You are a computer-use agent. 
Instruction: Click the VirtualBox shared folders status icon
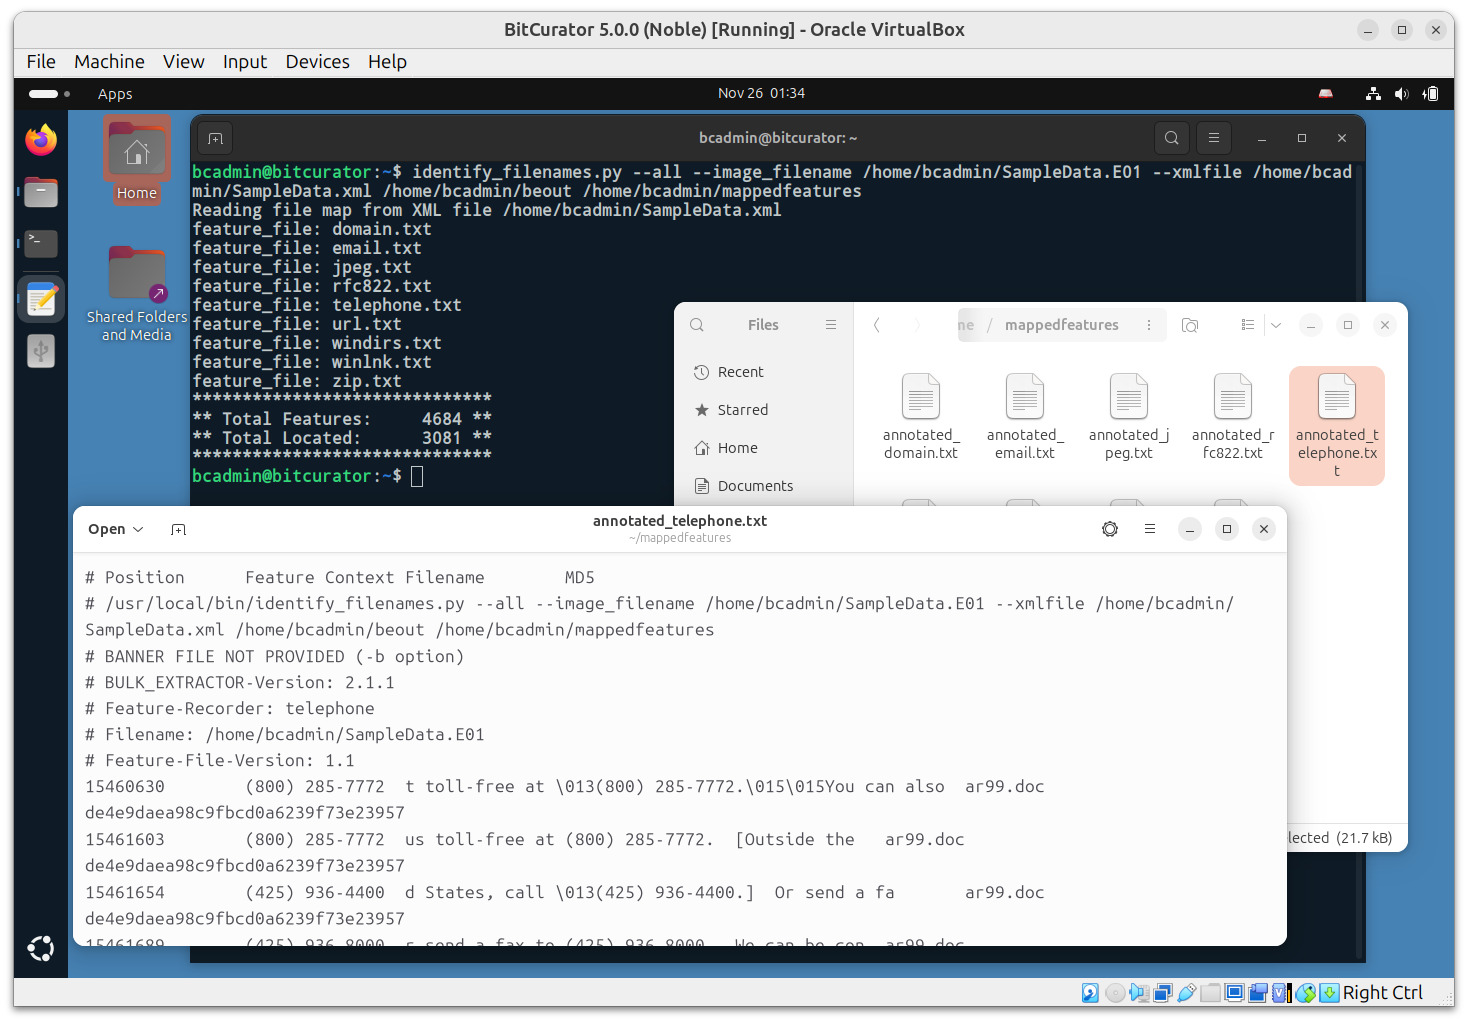1210,993
